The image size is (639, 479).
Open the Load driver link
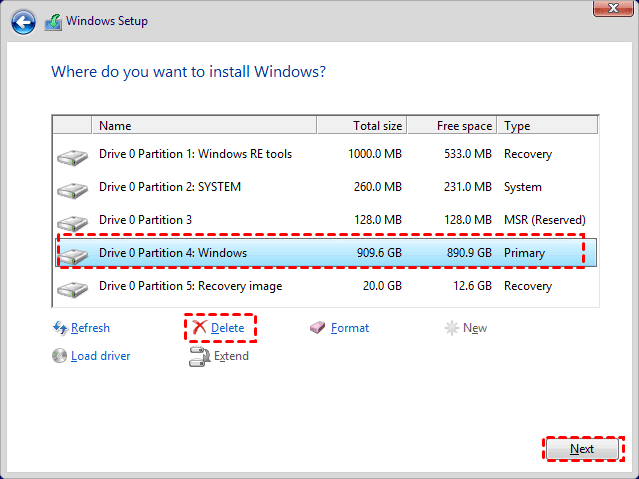click(100, 356)
